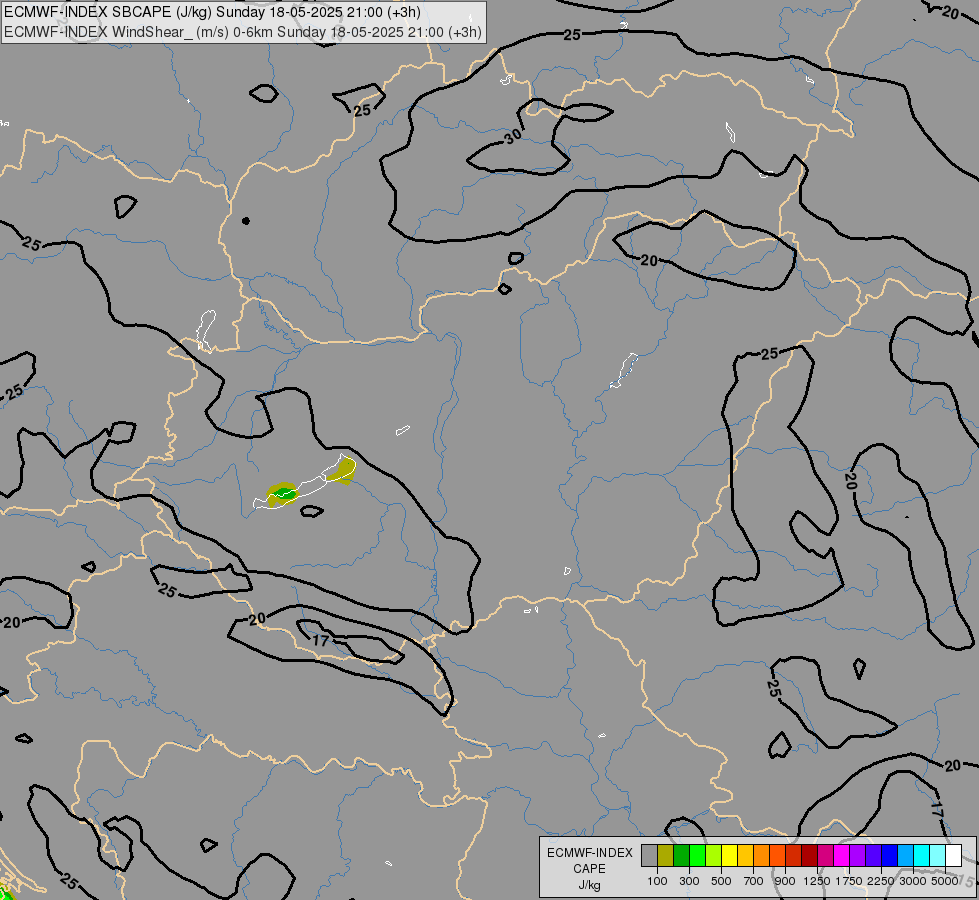Select the cyan swatch right of 3000

pyautogui.click(x=922, y=855)
